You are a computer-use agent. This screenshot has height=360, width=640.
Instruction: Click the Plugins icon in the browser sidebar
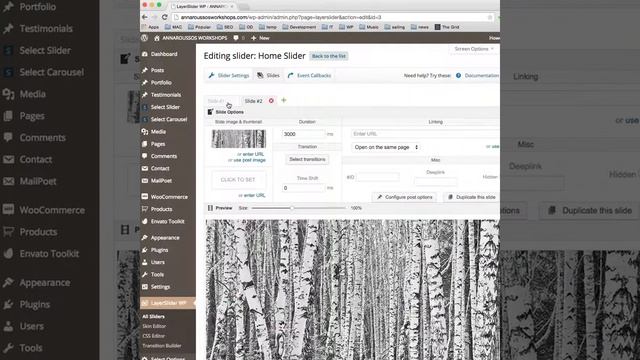pos(144,250)
